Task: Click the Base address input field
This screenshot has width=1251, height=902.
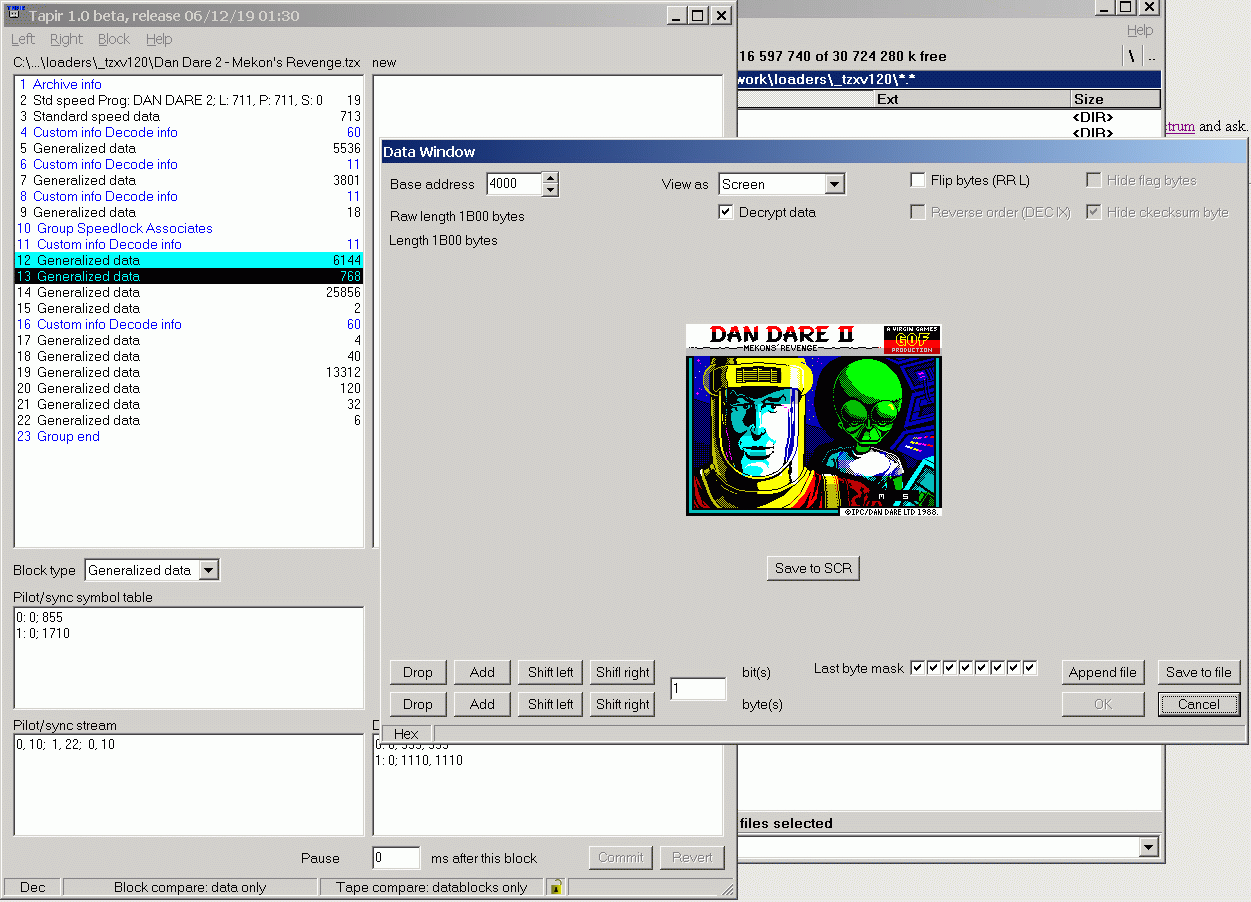Action: pyautogui.click(x=514, y=184)
